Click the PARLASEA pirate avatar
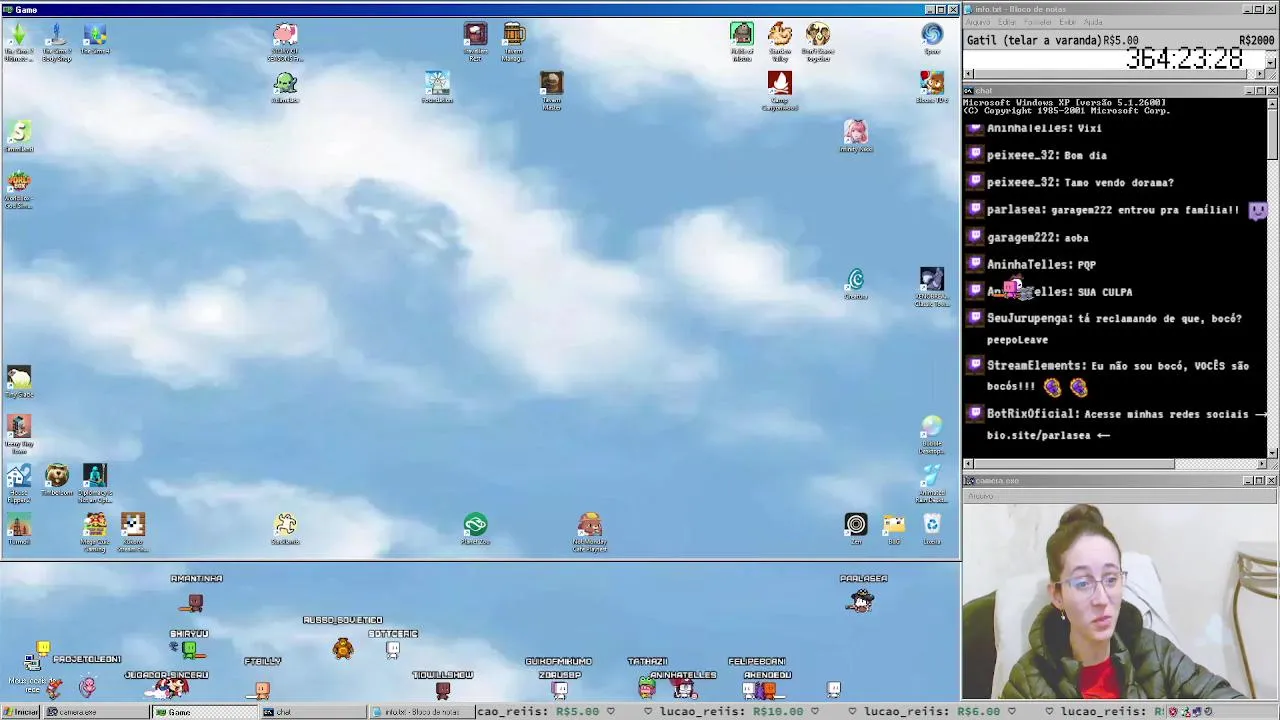Screen dimensions: 1280x720 (x=861, y=600)
